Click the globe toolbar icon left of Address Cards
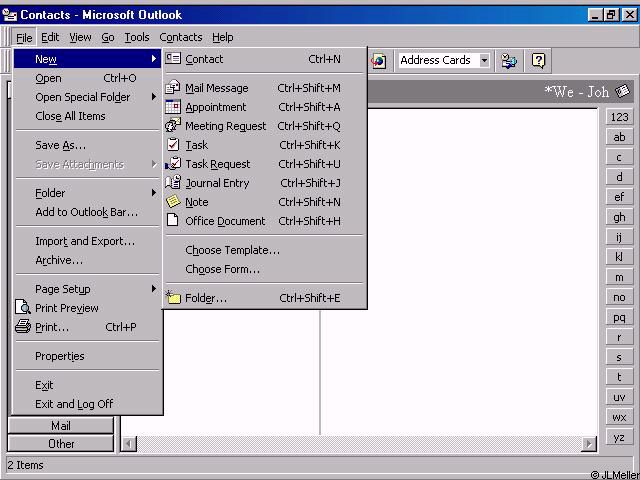The image size is (640, 480). pyautogui.click(x=378, y=61)
